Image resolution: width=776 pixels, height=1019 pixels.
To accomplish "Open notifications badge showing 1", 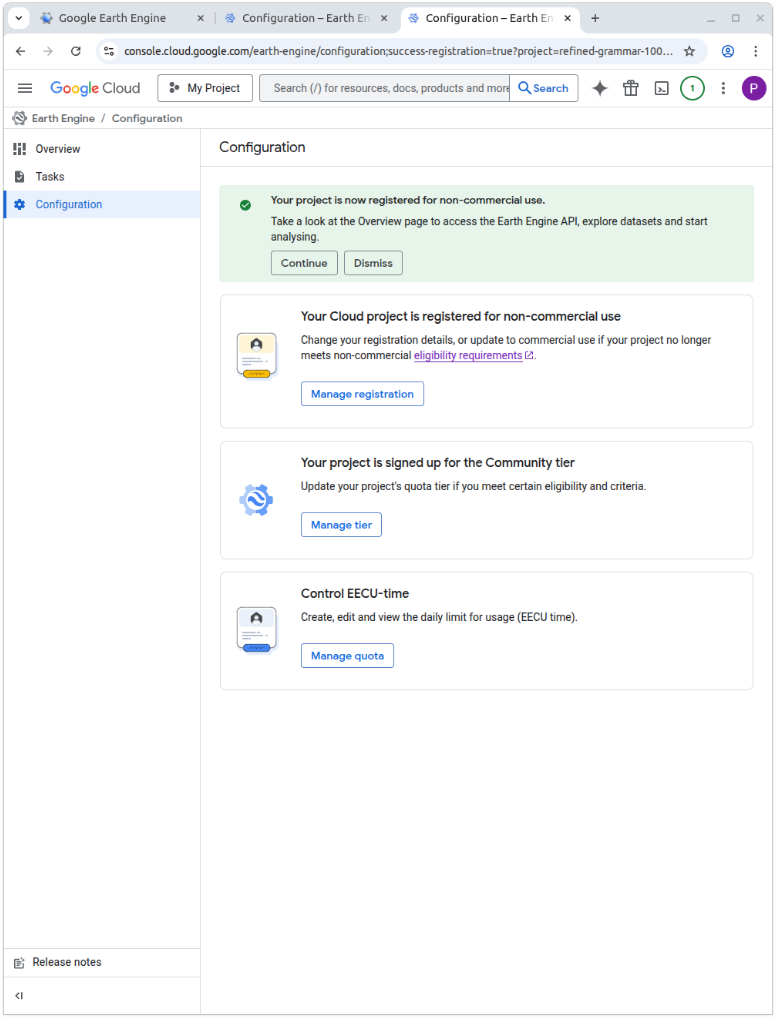I will [692, 88].
